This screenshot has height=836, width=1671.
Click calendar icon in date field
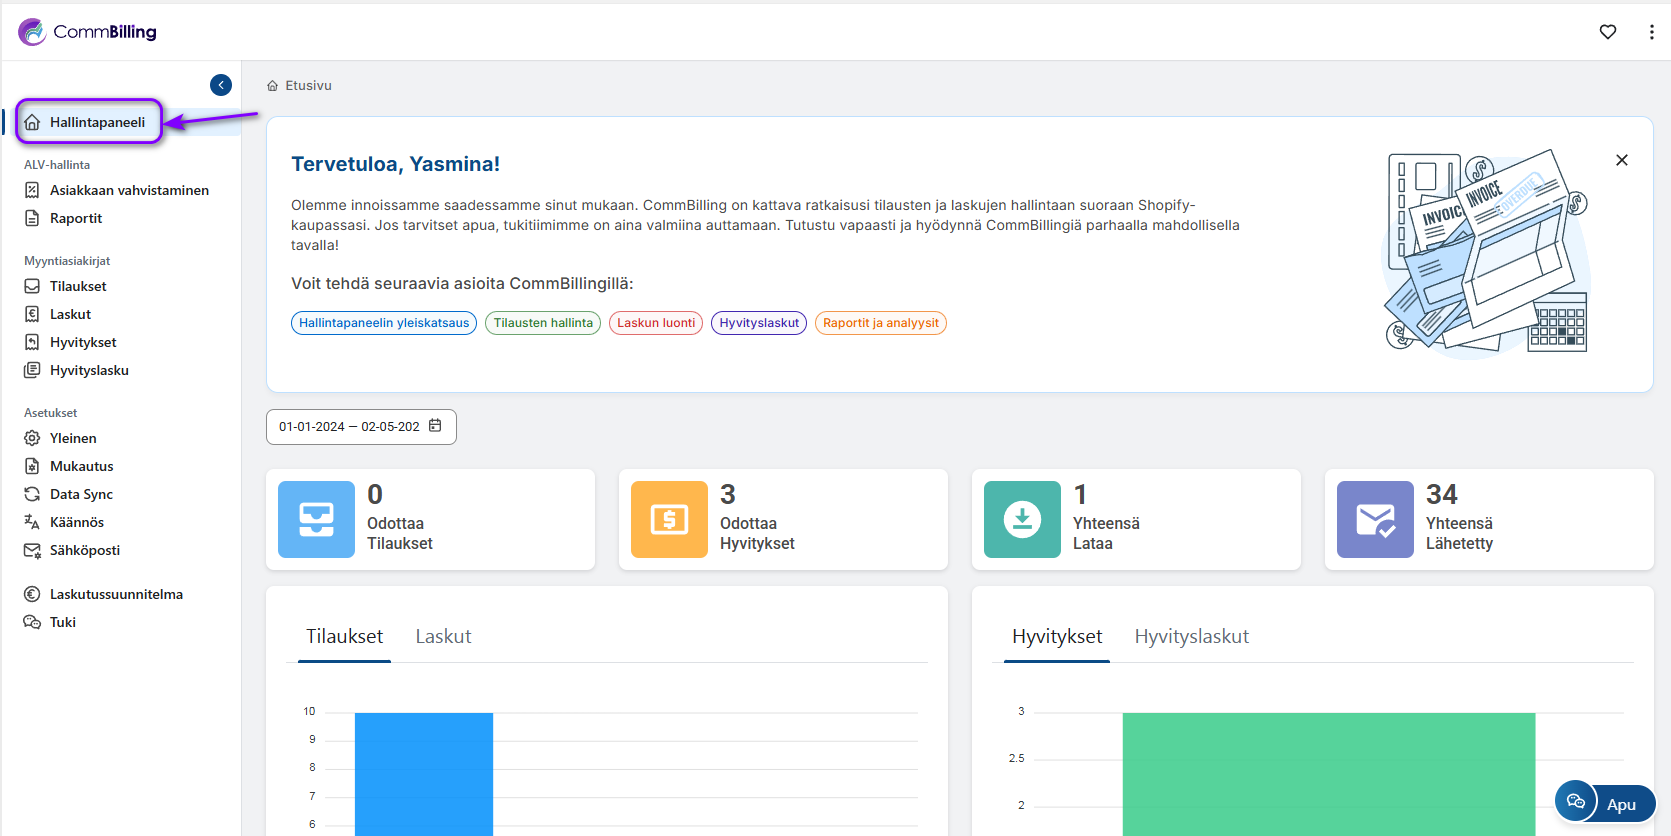(435, 426)
